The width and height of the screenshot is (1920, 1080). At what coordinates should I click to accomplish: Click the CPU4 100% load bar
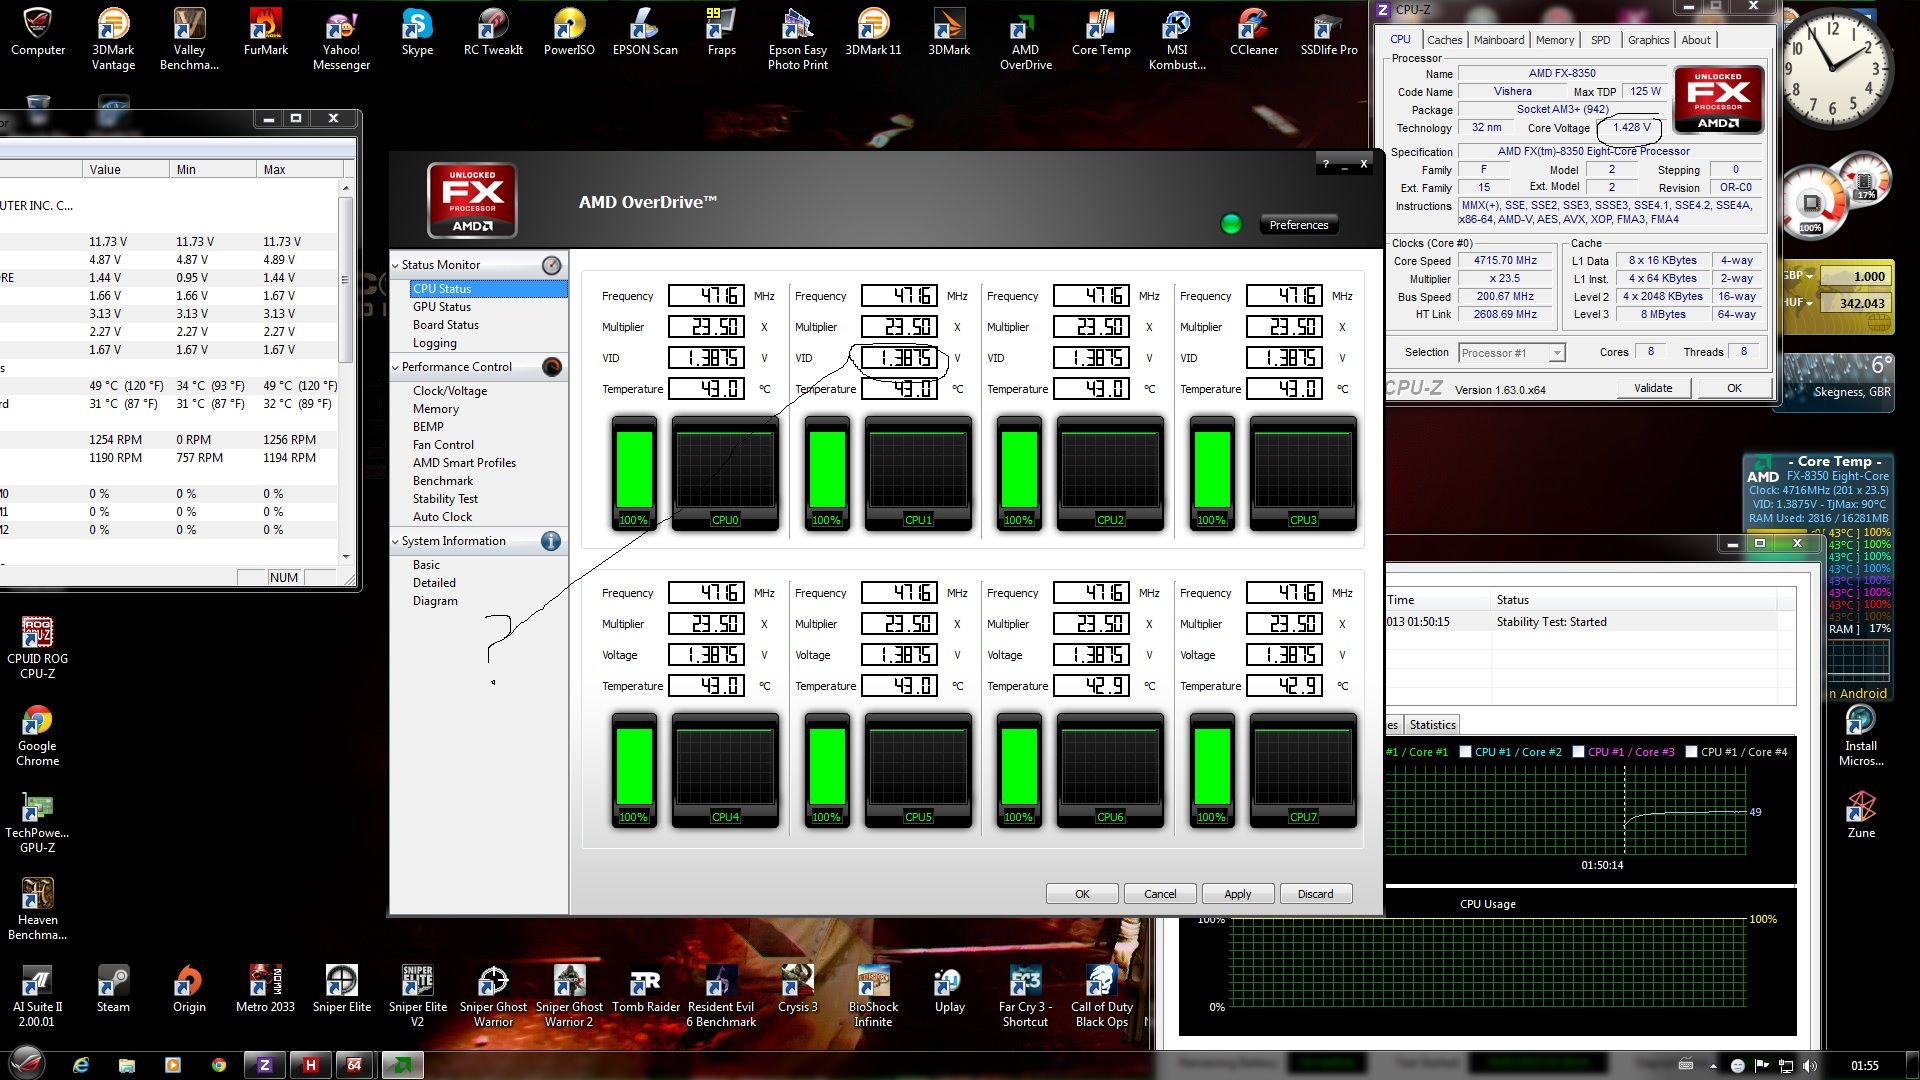pos(634,772)
